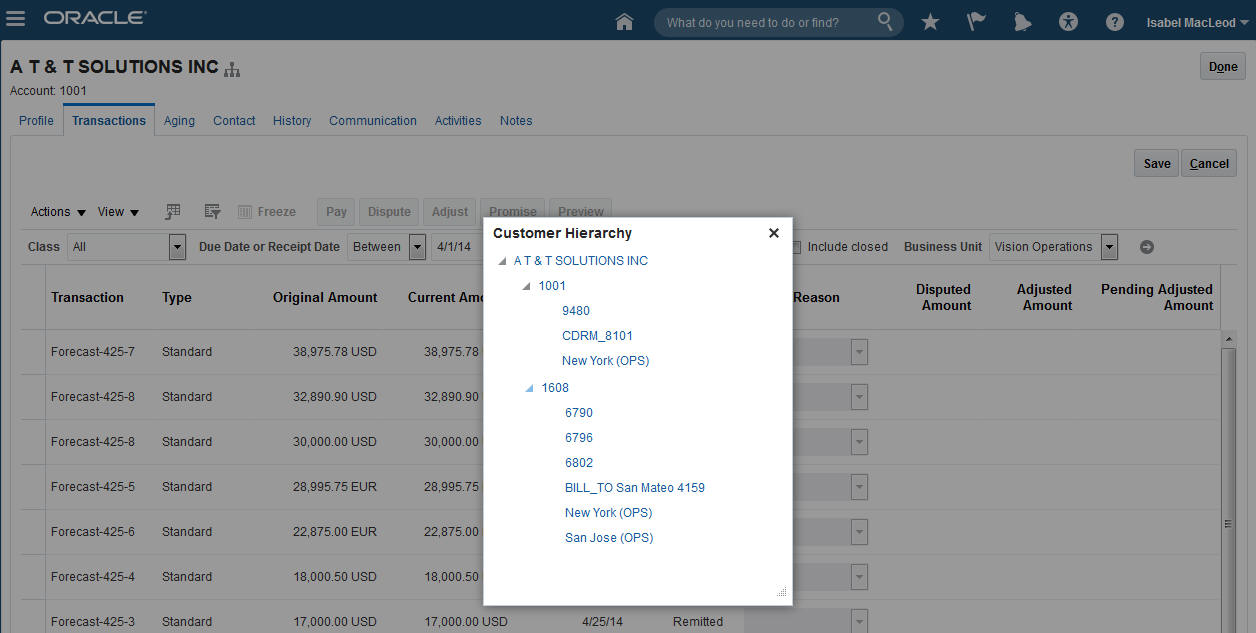Open the Help question mark icon

[1115, 22]
